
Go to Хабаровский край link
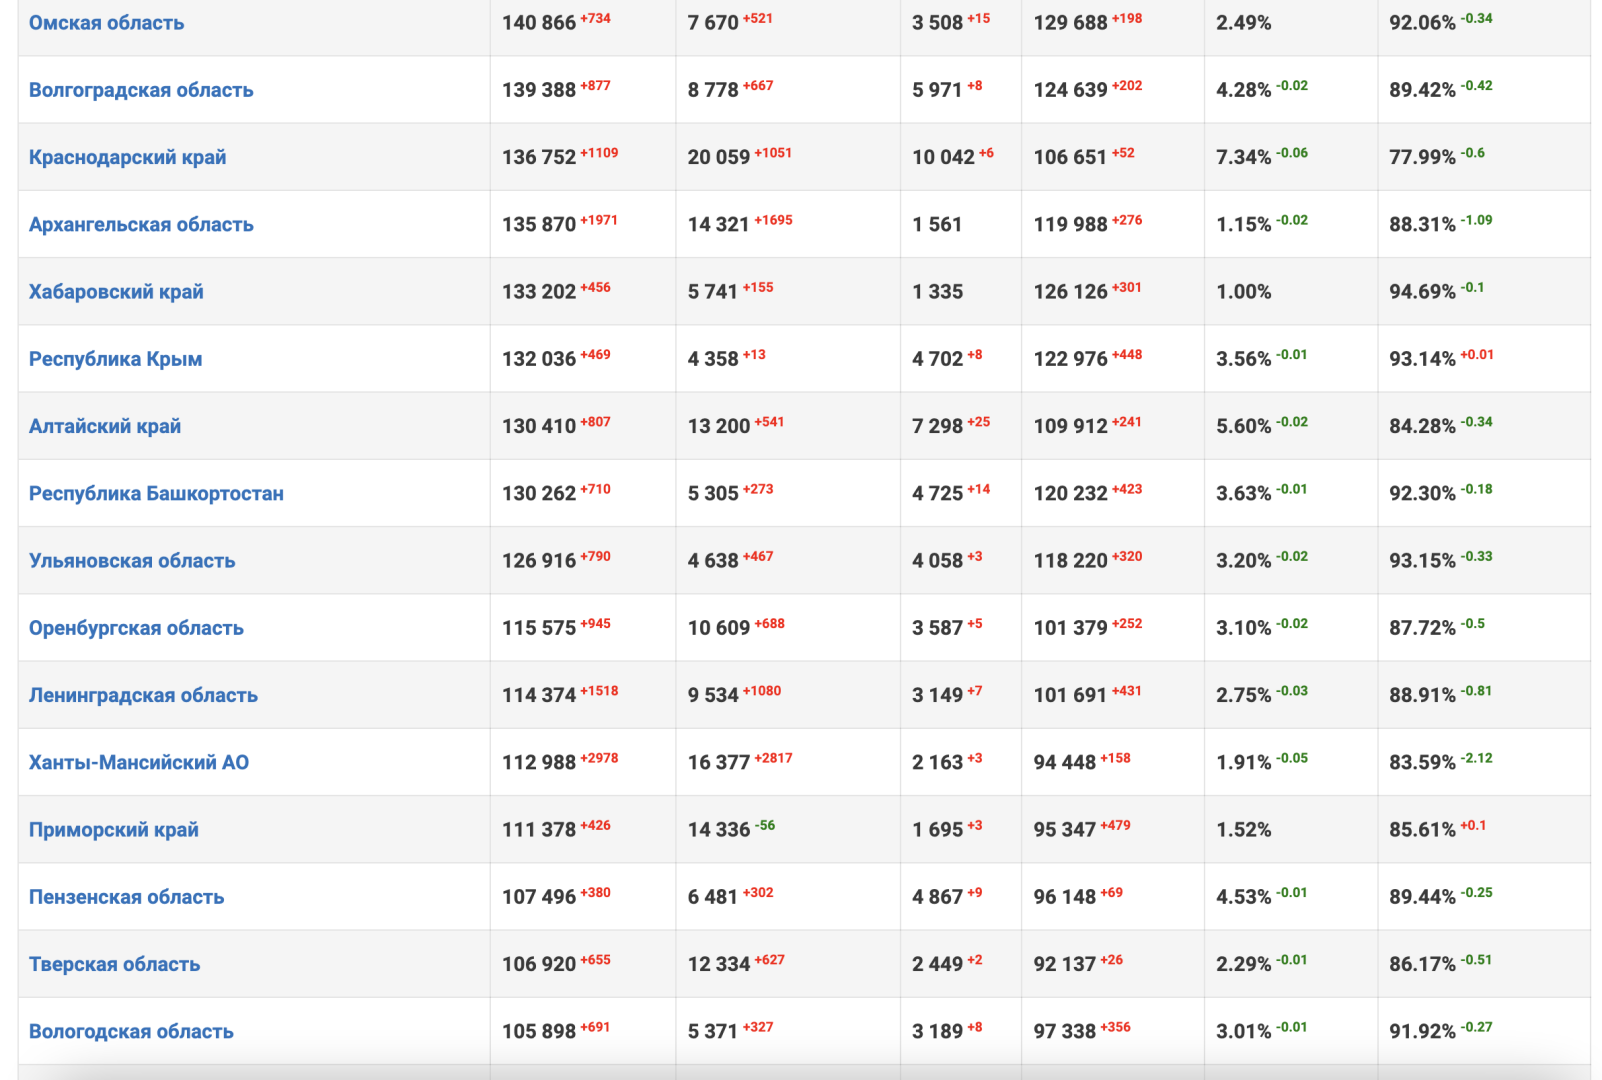click(116, 292)
